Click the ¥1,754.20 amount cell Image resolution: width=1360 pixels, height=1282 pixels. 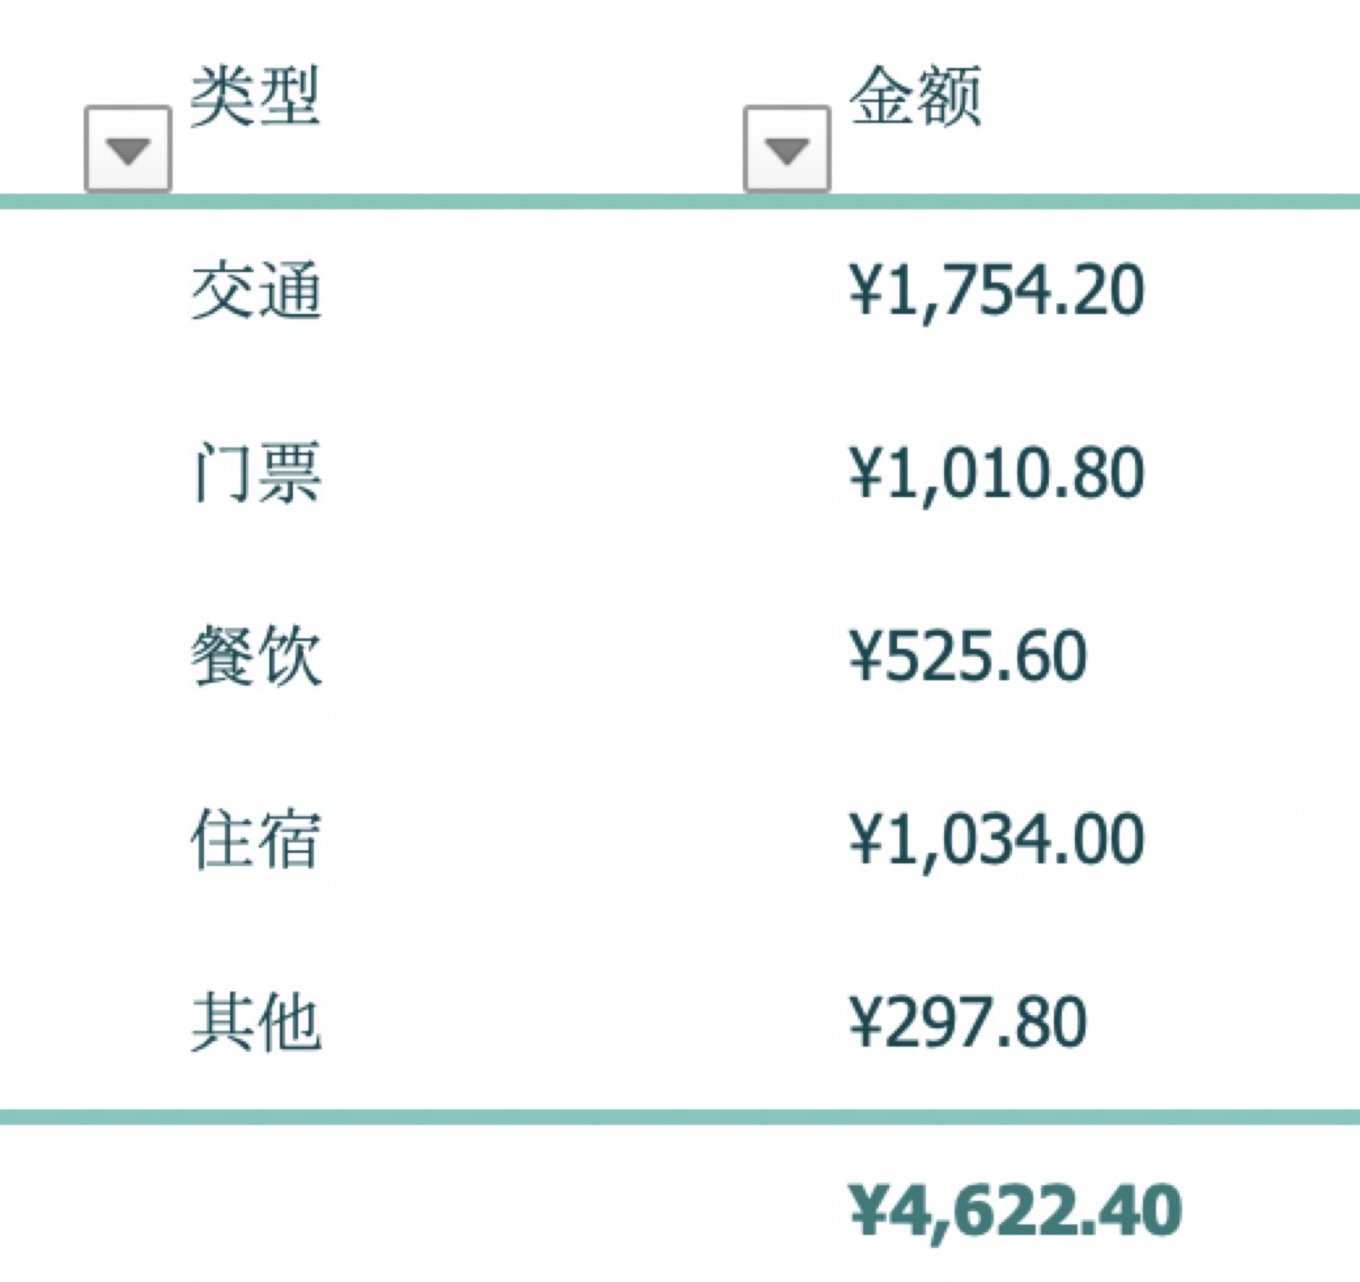point(996,291)
